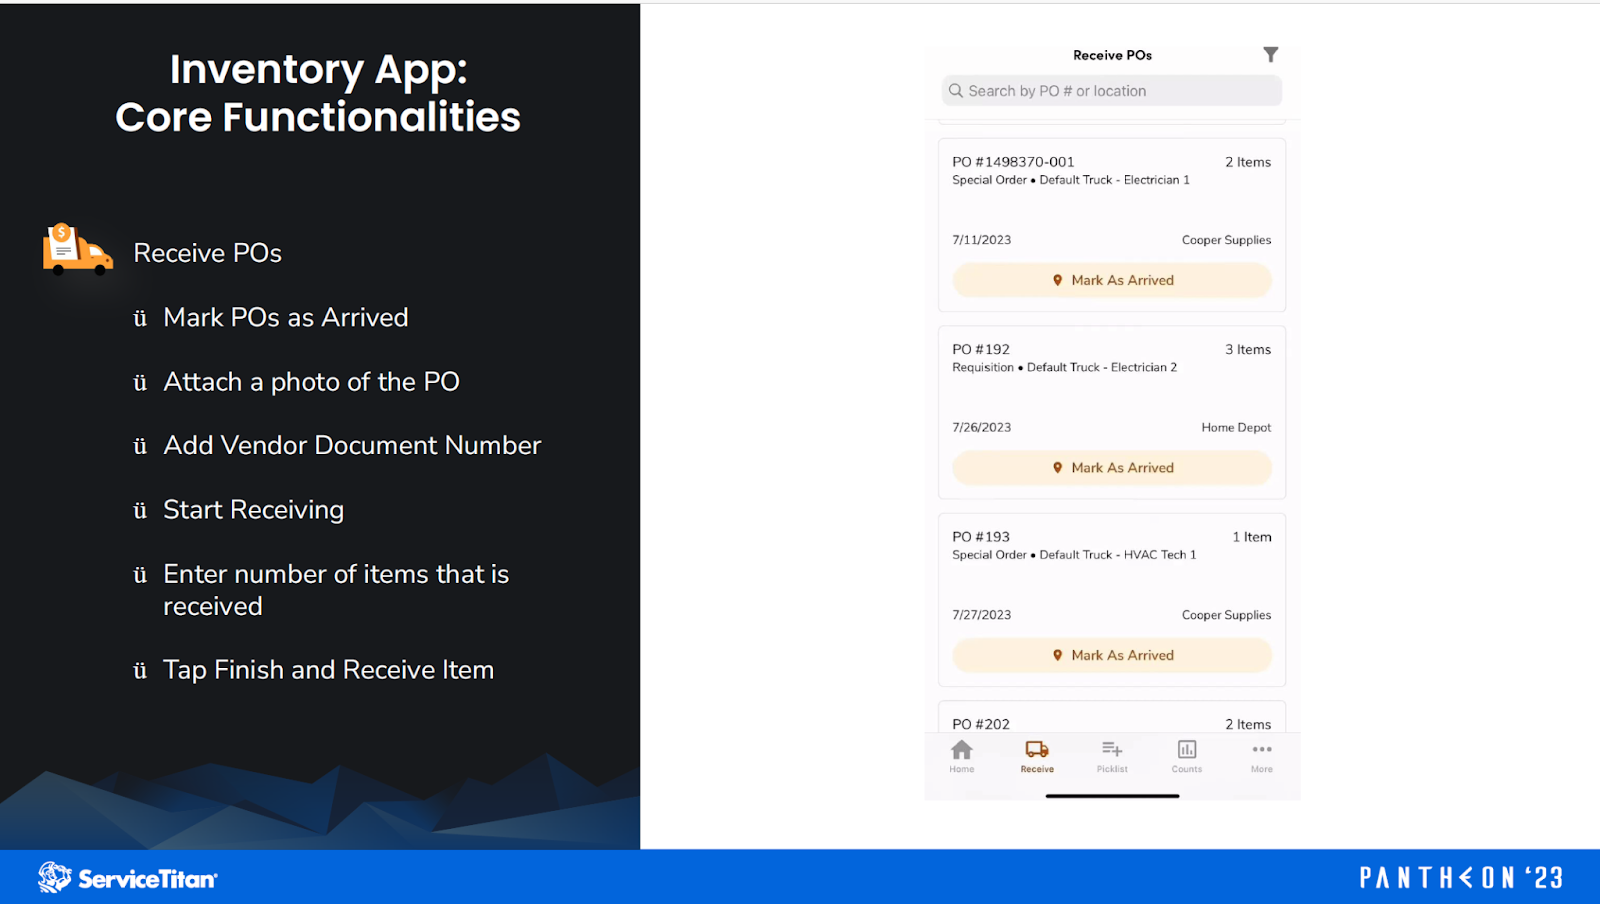The width and height of the screenshot is (1600, 904).
Task: Click the 2 Items count on PO #202
Action: (x=1248, y=724)
